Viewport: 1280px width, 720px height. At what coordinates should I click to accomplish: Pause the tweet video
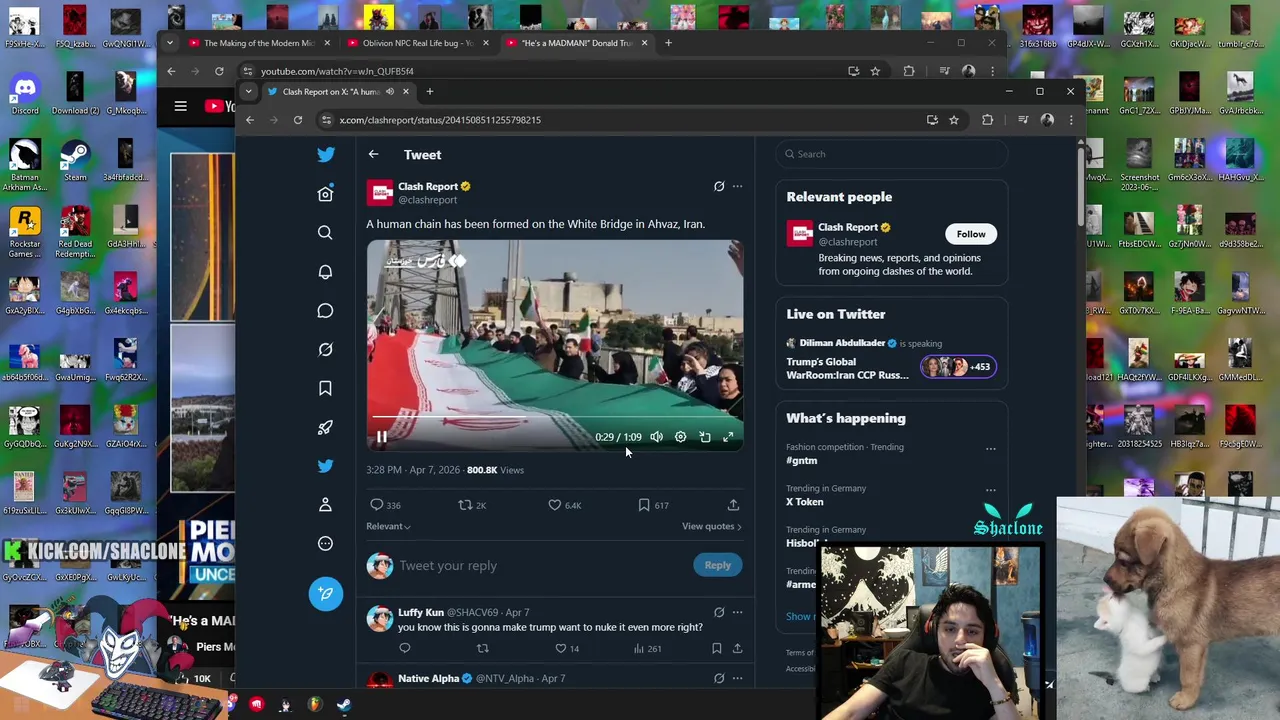click(x=382, y=437)
